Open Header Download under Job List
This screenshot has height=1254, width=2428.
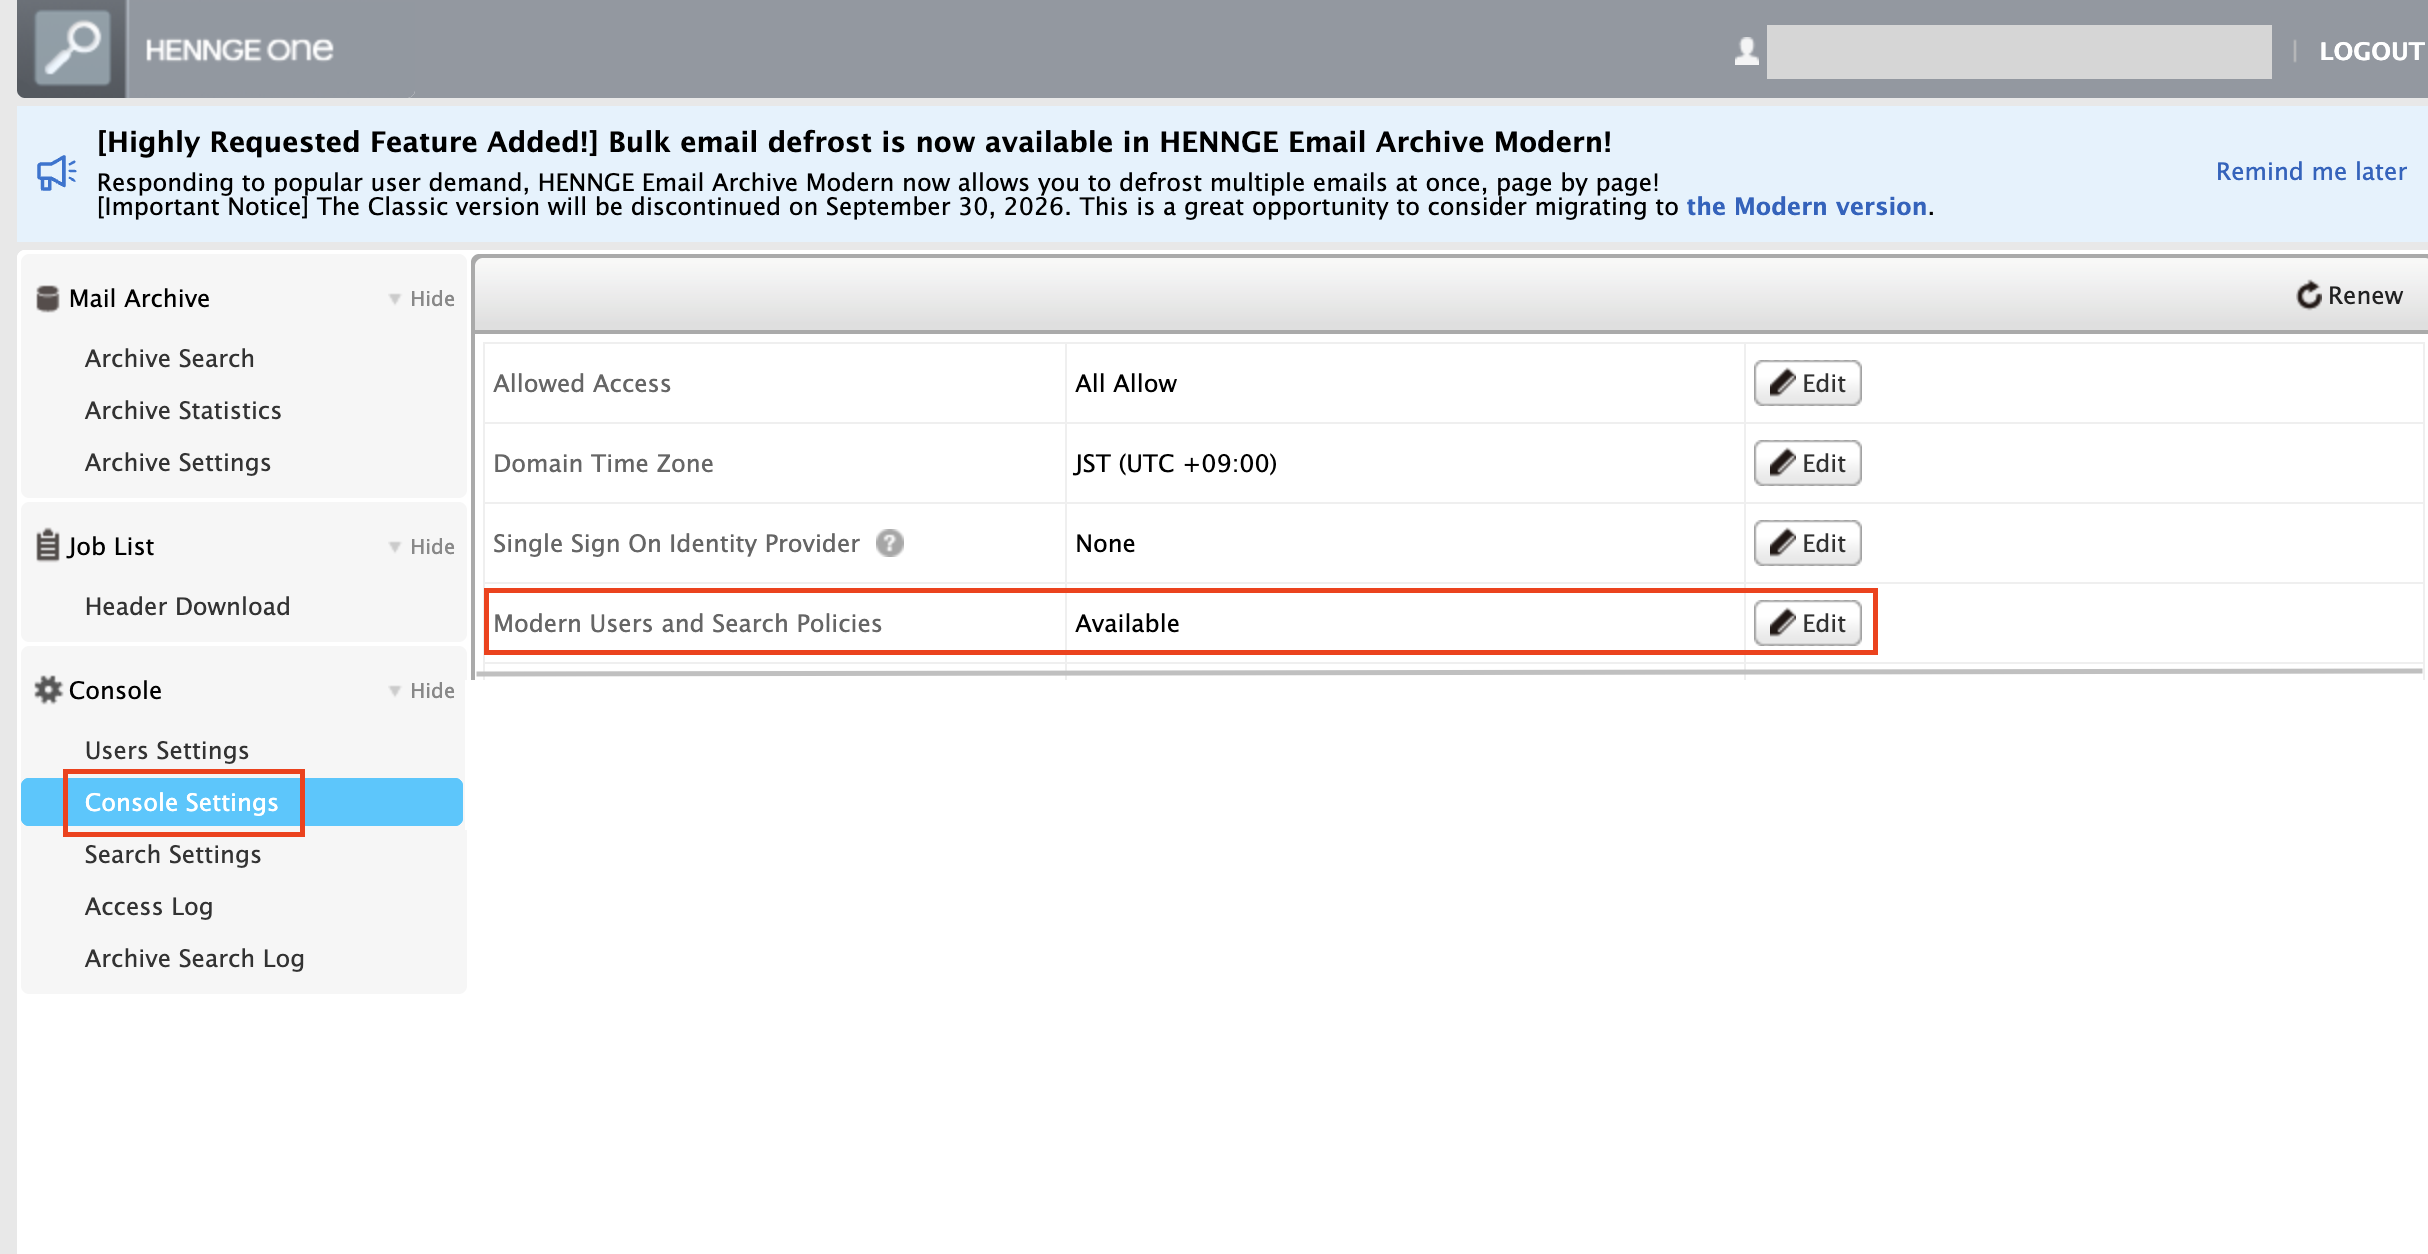click(187, 606)
